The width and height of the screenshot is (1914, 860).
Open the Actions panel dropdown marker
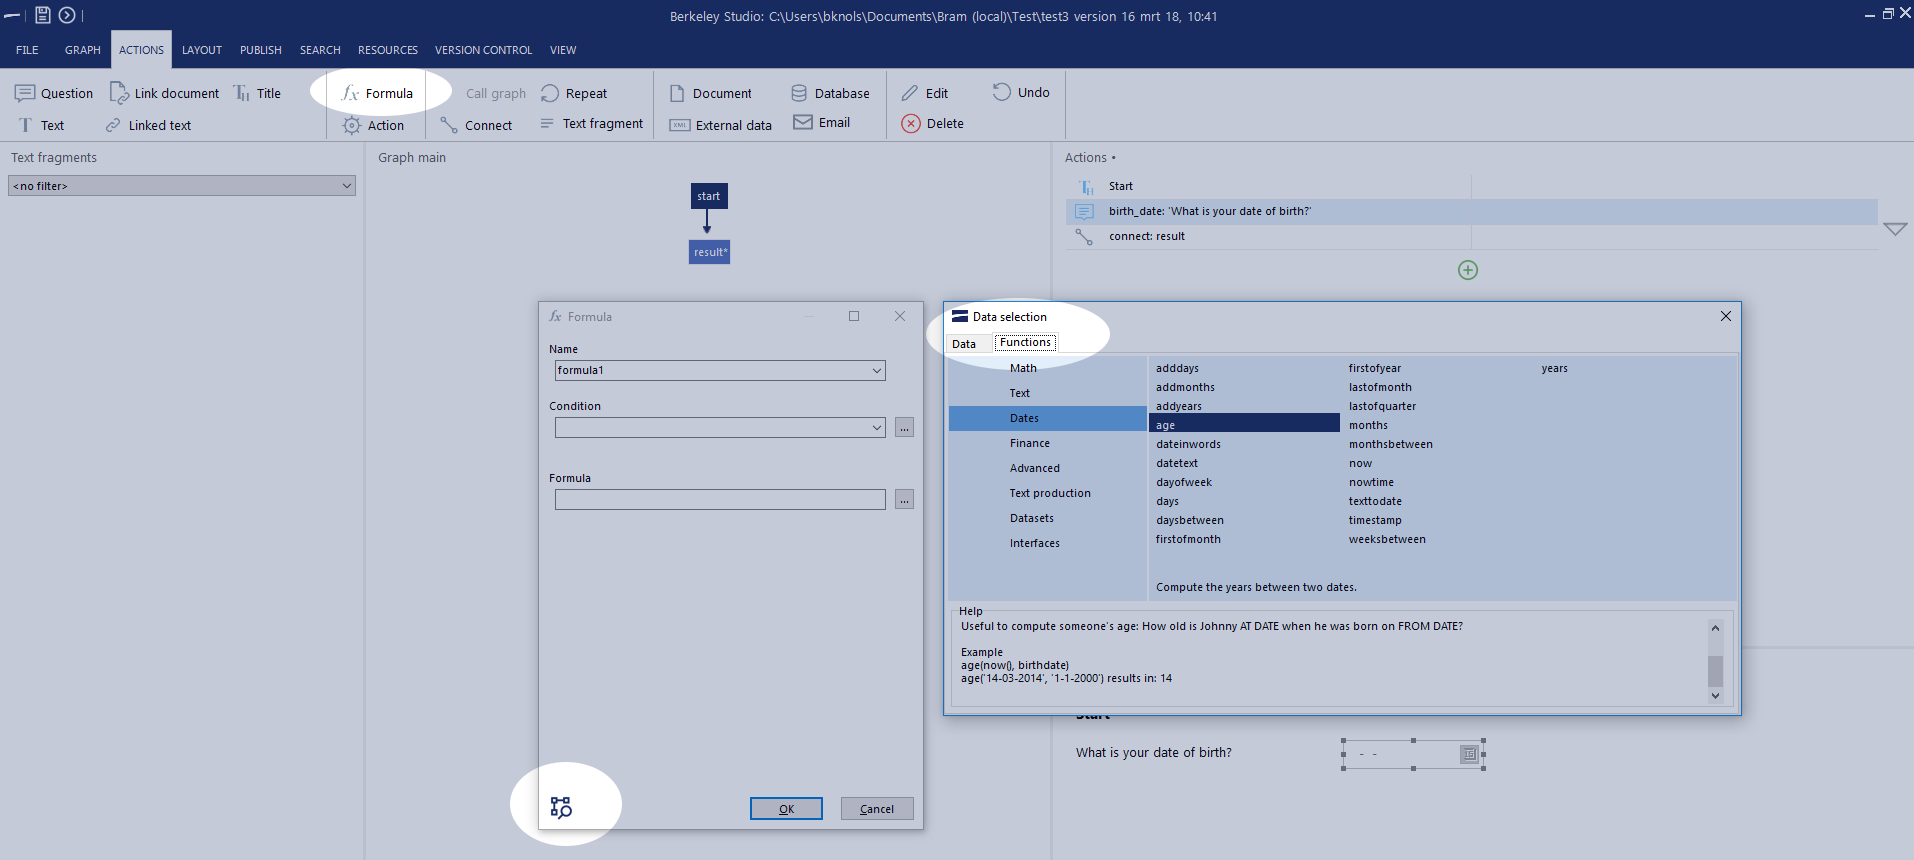click(1113, 158)
